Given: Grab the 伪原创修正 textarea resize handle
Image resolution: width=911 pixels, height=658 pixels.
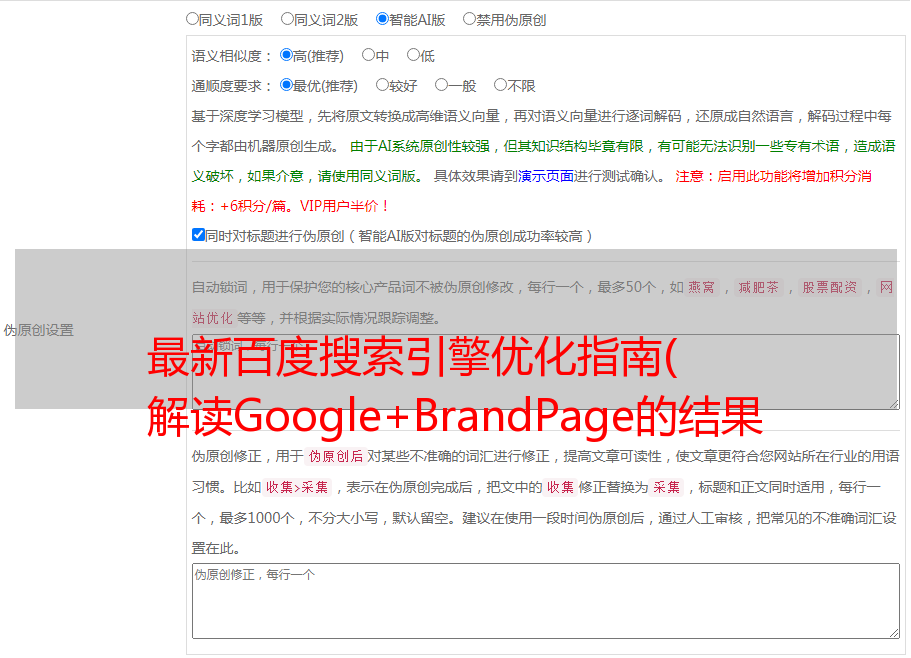Looking at the screenshot, I should 894,632.
